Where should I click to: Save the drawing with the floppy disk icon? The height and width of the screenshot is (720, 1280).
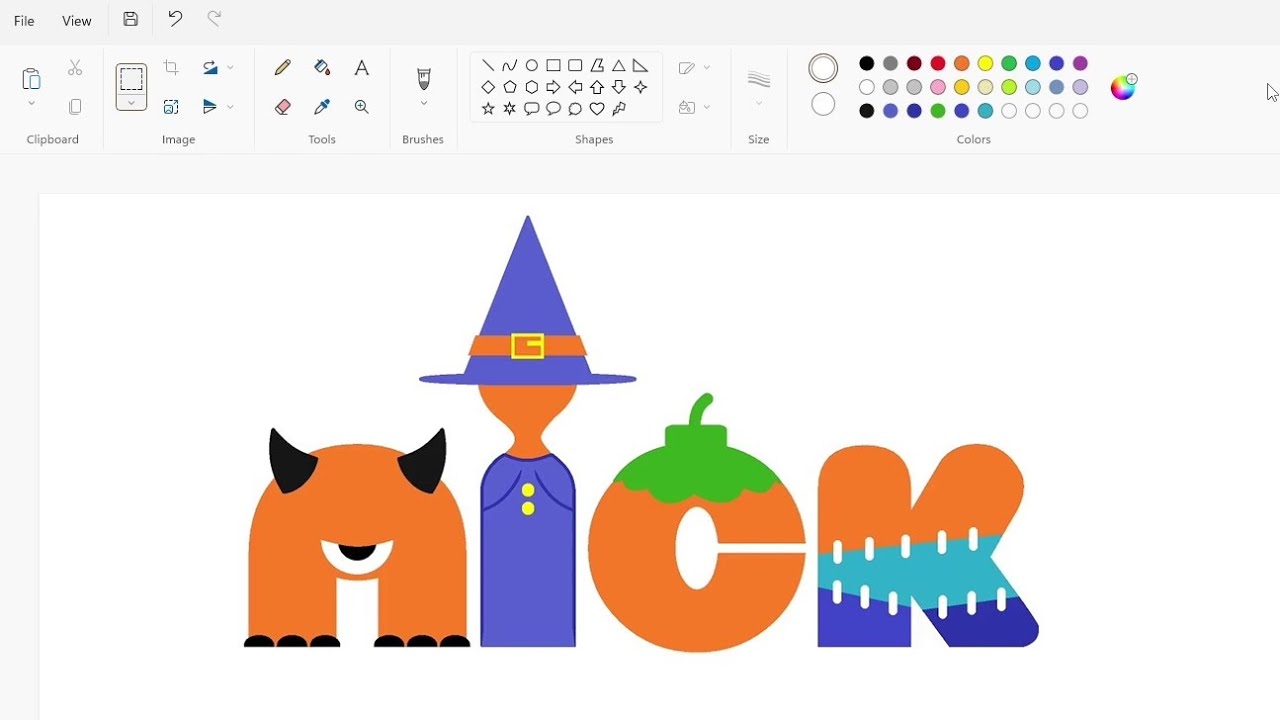point(130,19)
